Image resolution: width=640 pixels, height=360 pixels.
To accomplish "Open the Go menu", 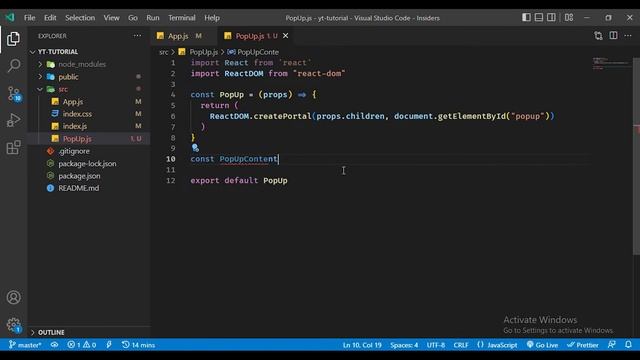I will click(133, 18).
